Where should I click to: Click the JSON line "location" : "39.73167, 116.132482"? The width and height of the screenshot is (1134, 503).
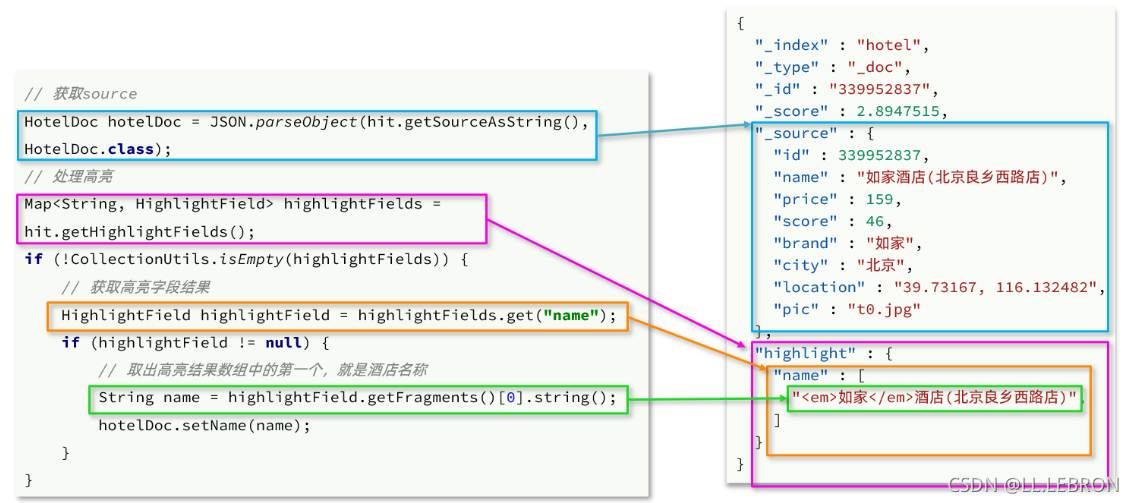(938, 287)
